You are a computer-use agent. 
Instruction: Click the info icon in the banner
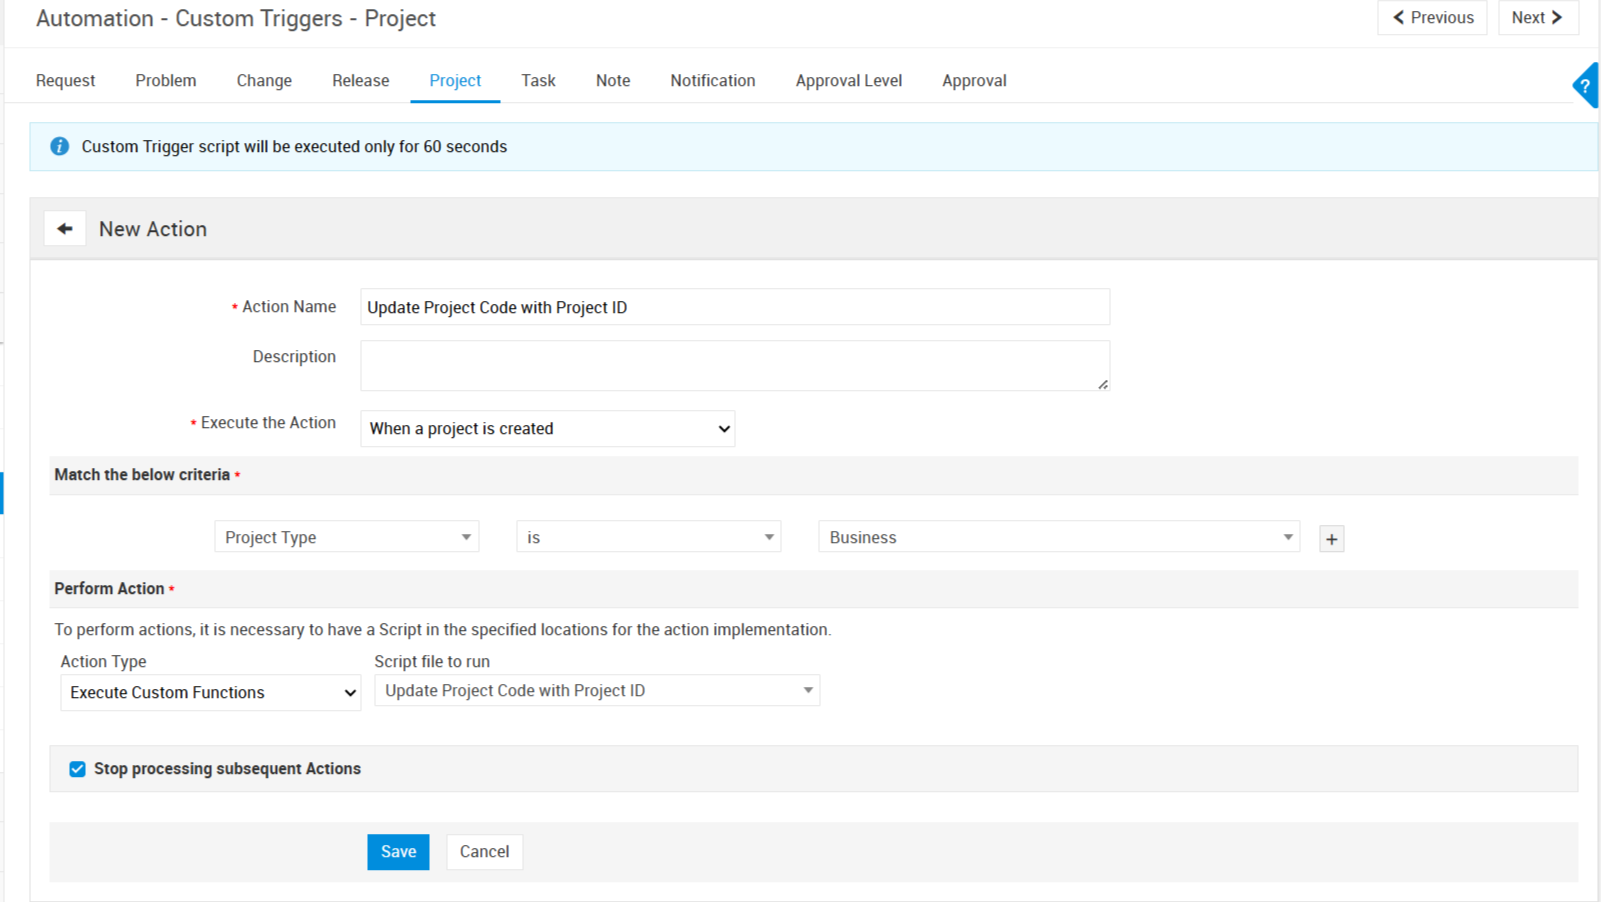click(60, 147)
